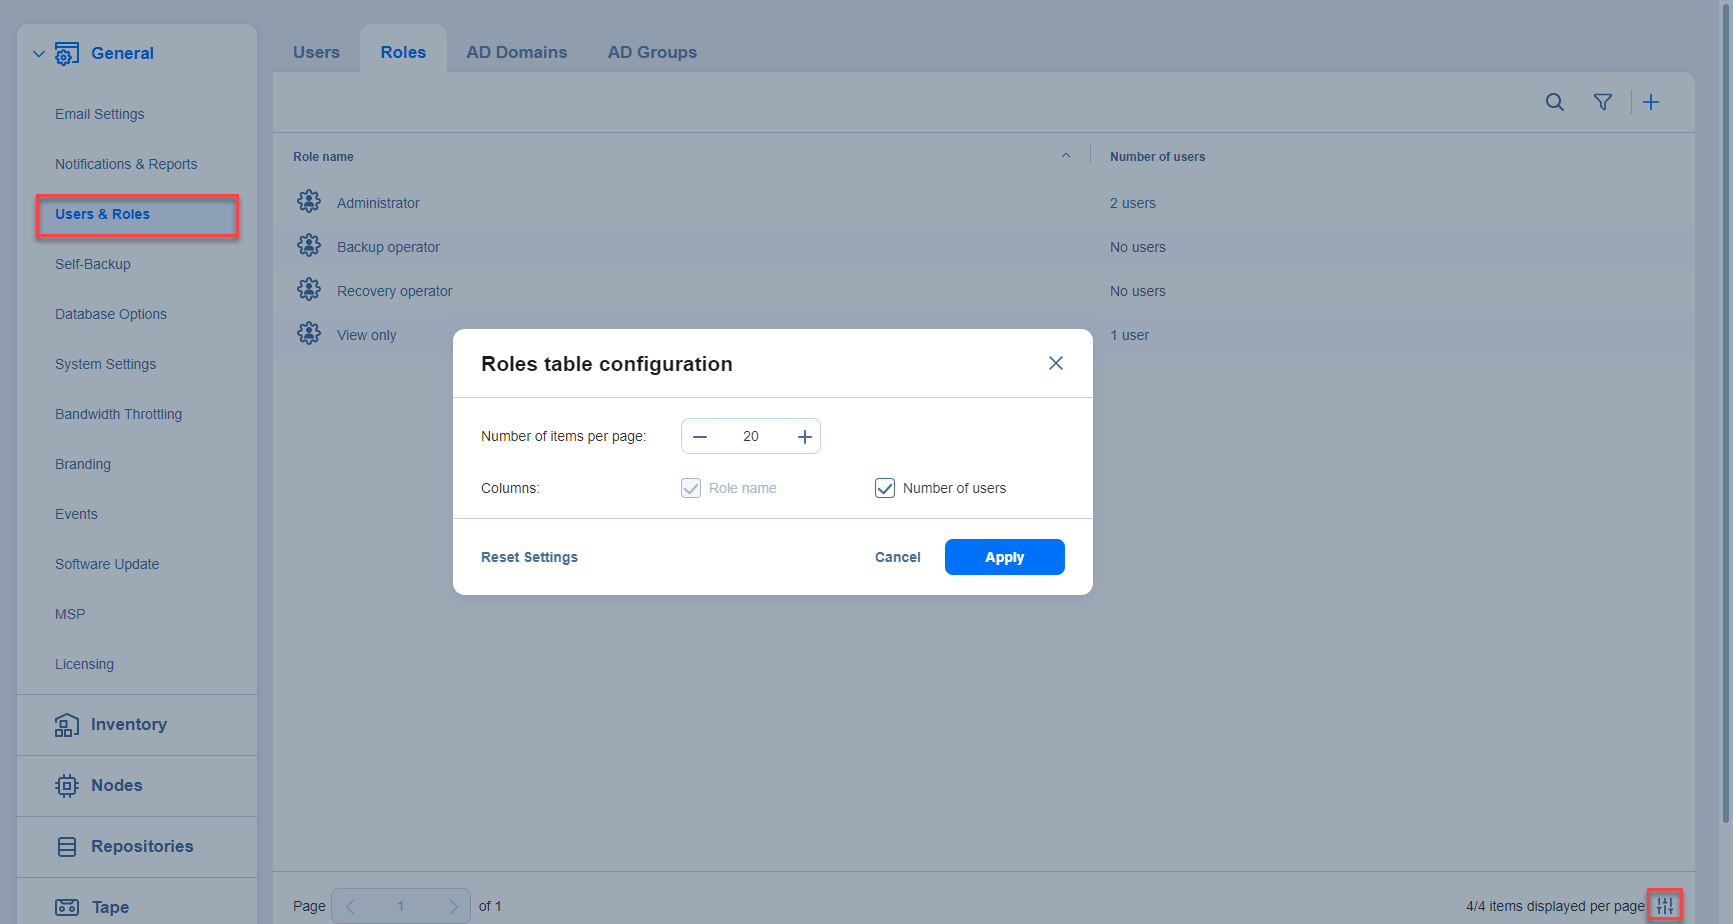Collapse the General section chevron
Viewport: 1733px width, 924px height.
point(39,54)
